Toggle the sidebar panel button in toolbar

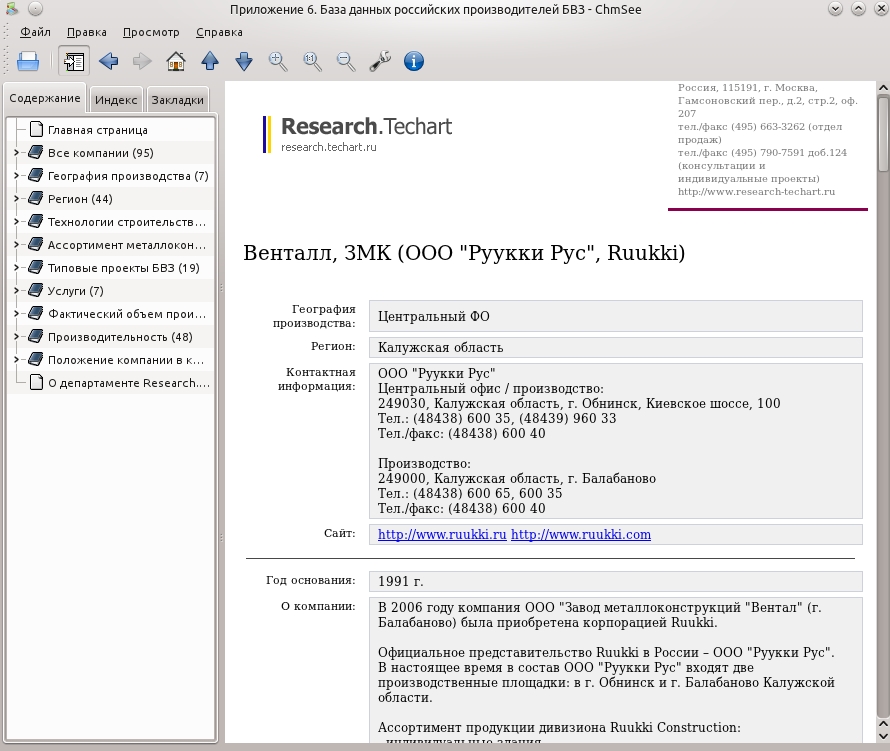(74, 61)
